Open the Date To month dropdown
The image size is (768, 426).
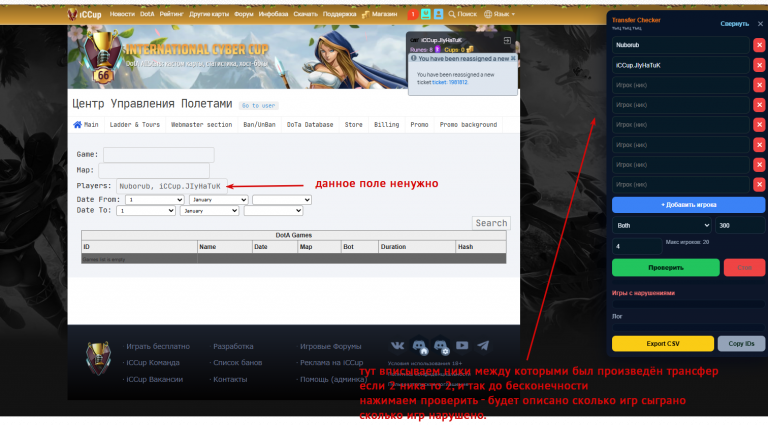210,211
